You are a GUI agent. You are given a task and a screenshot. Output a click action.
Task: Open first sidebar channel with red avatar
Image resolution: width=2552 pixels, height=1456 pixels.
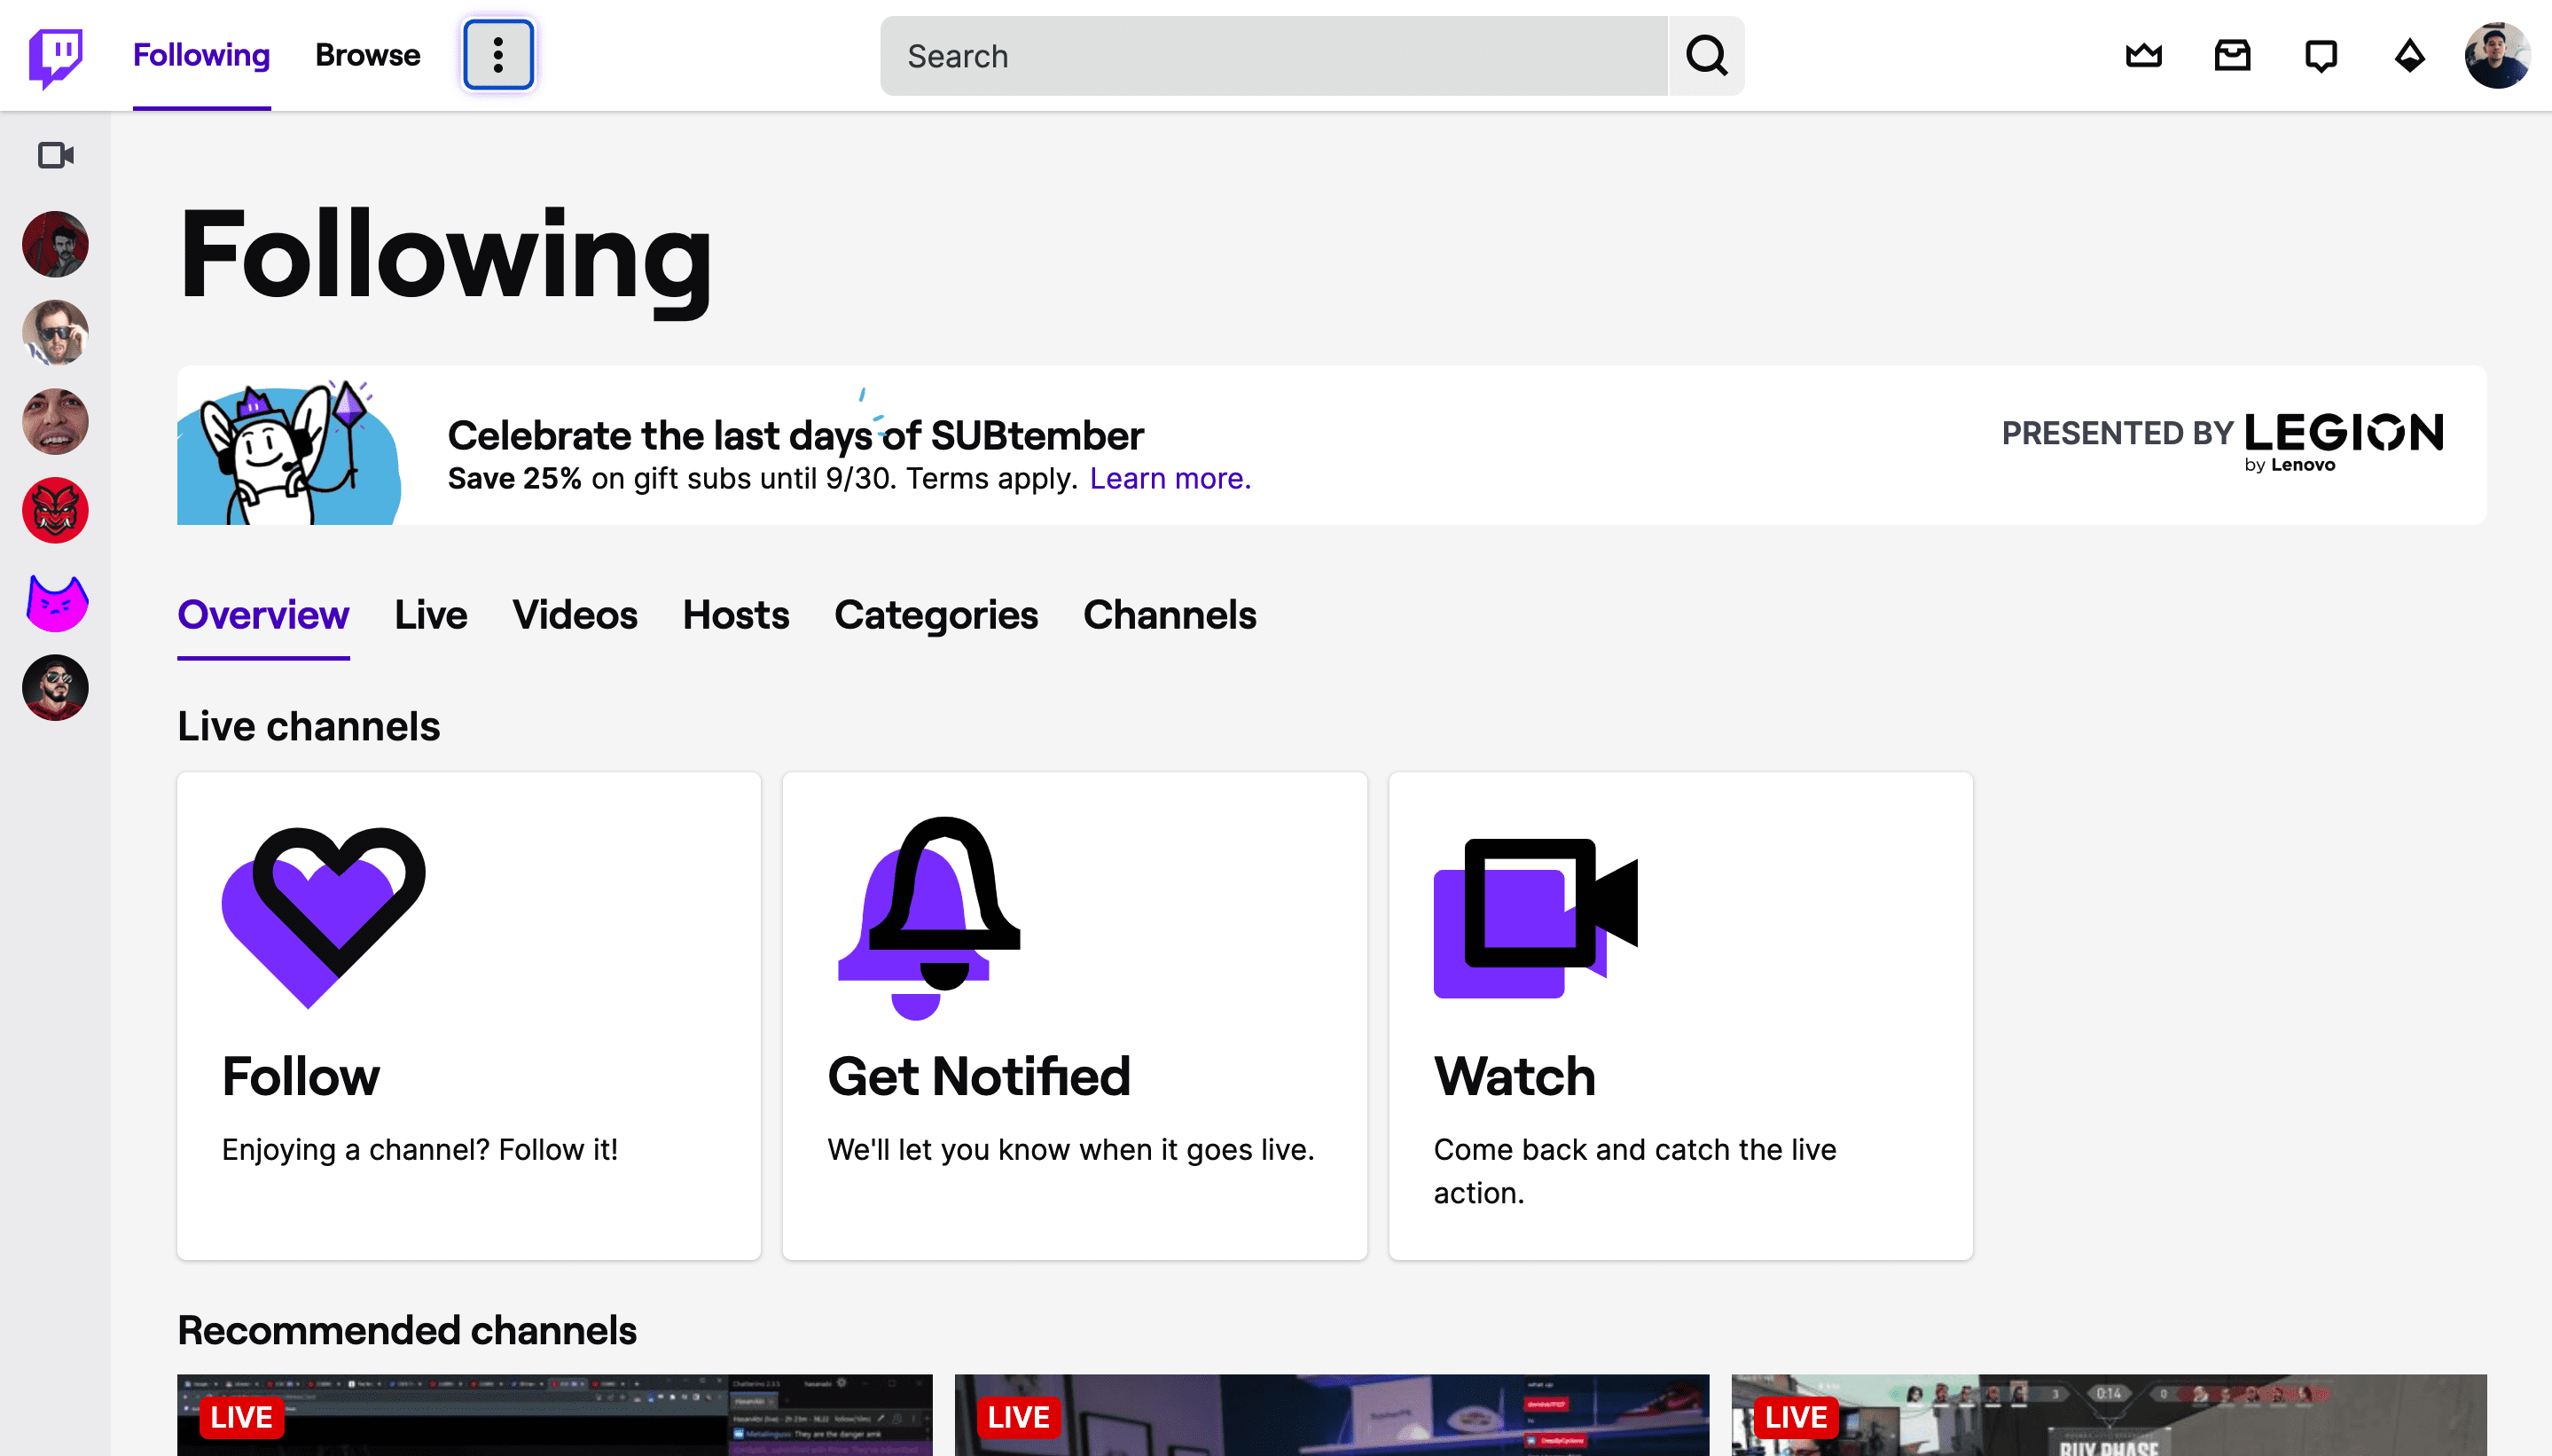[x=55, y=244]
